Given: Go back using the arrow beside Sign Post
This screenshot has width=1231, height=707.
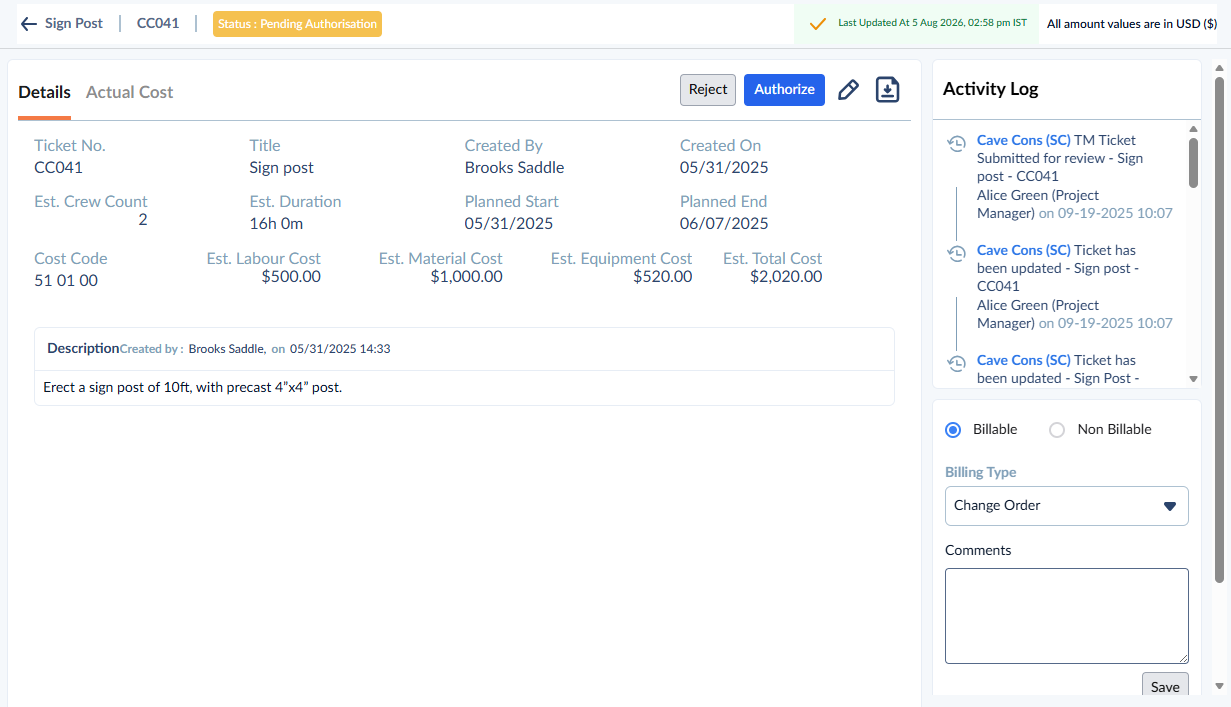Looking at the screenshot, I should (x=29, y=23).
